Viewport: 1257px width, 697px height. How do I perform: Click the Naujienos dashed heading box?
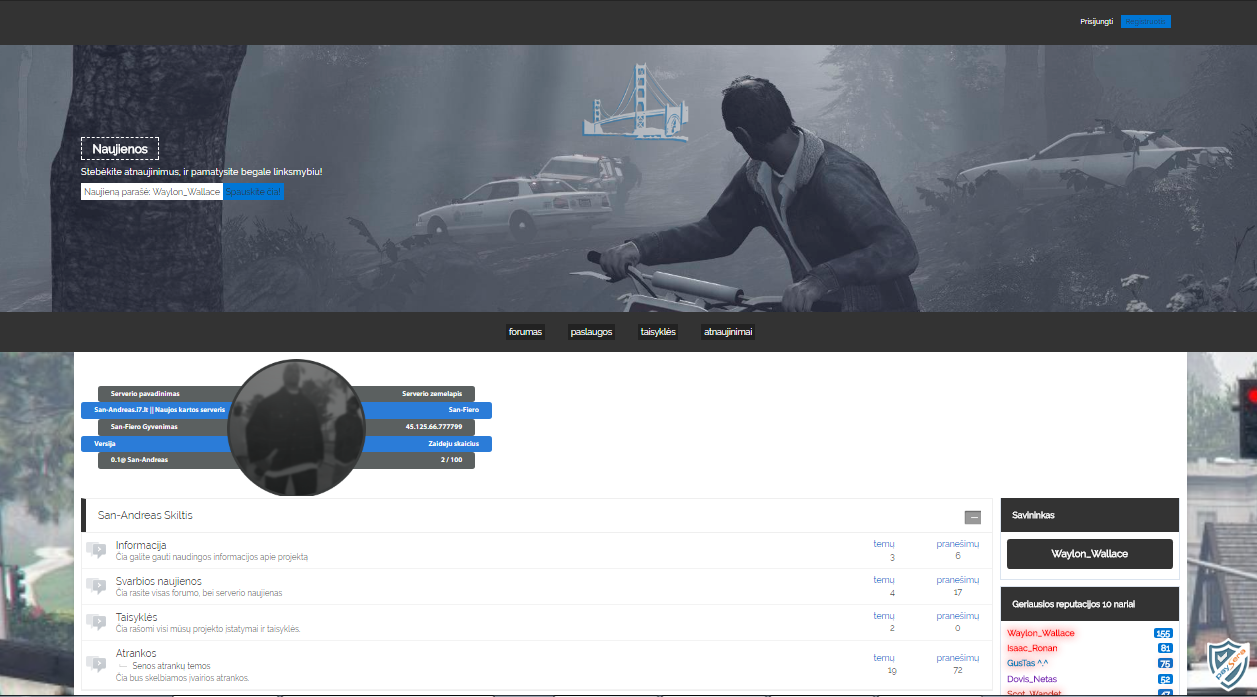pyautogui.click(x=120, y=149)
